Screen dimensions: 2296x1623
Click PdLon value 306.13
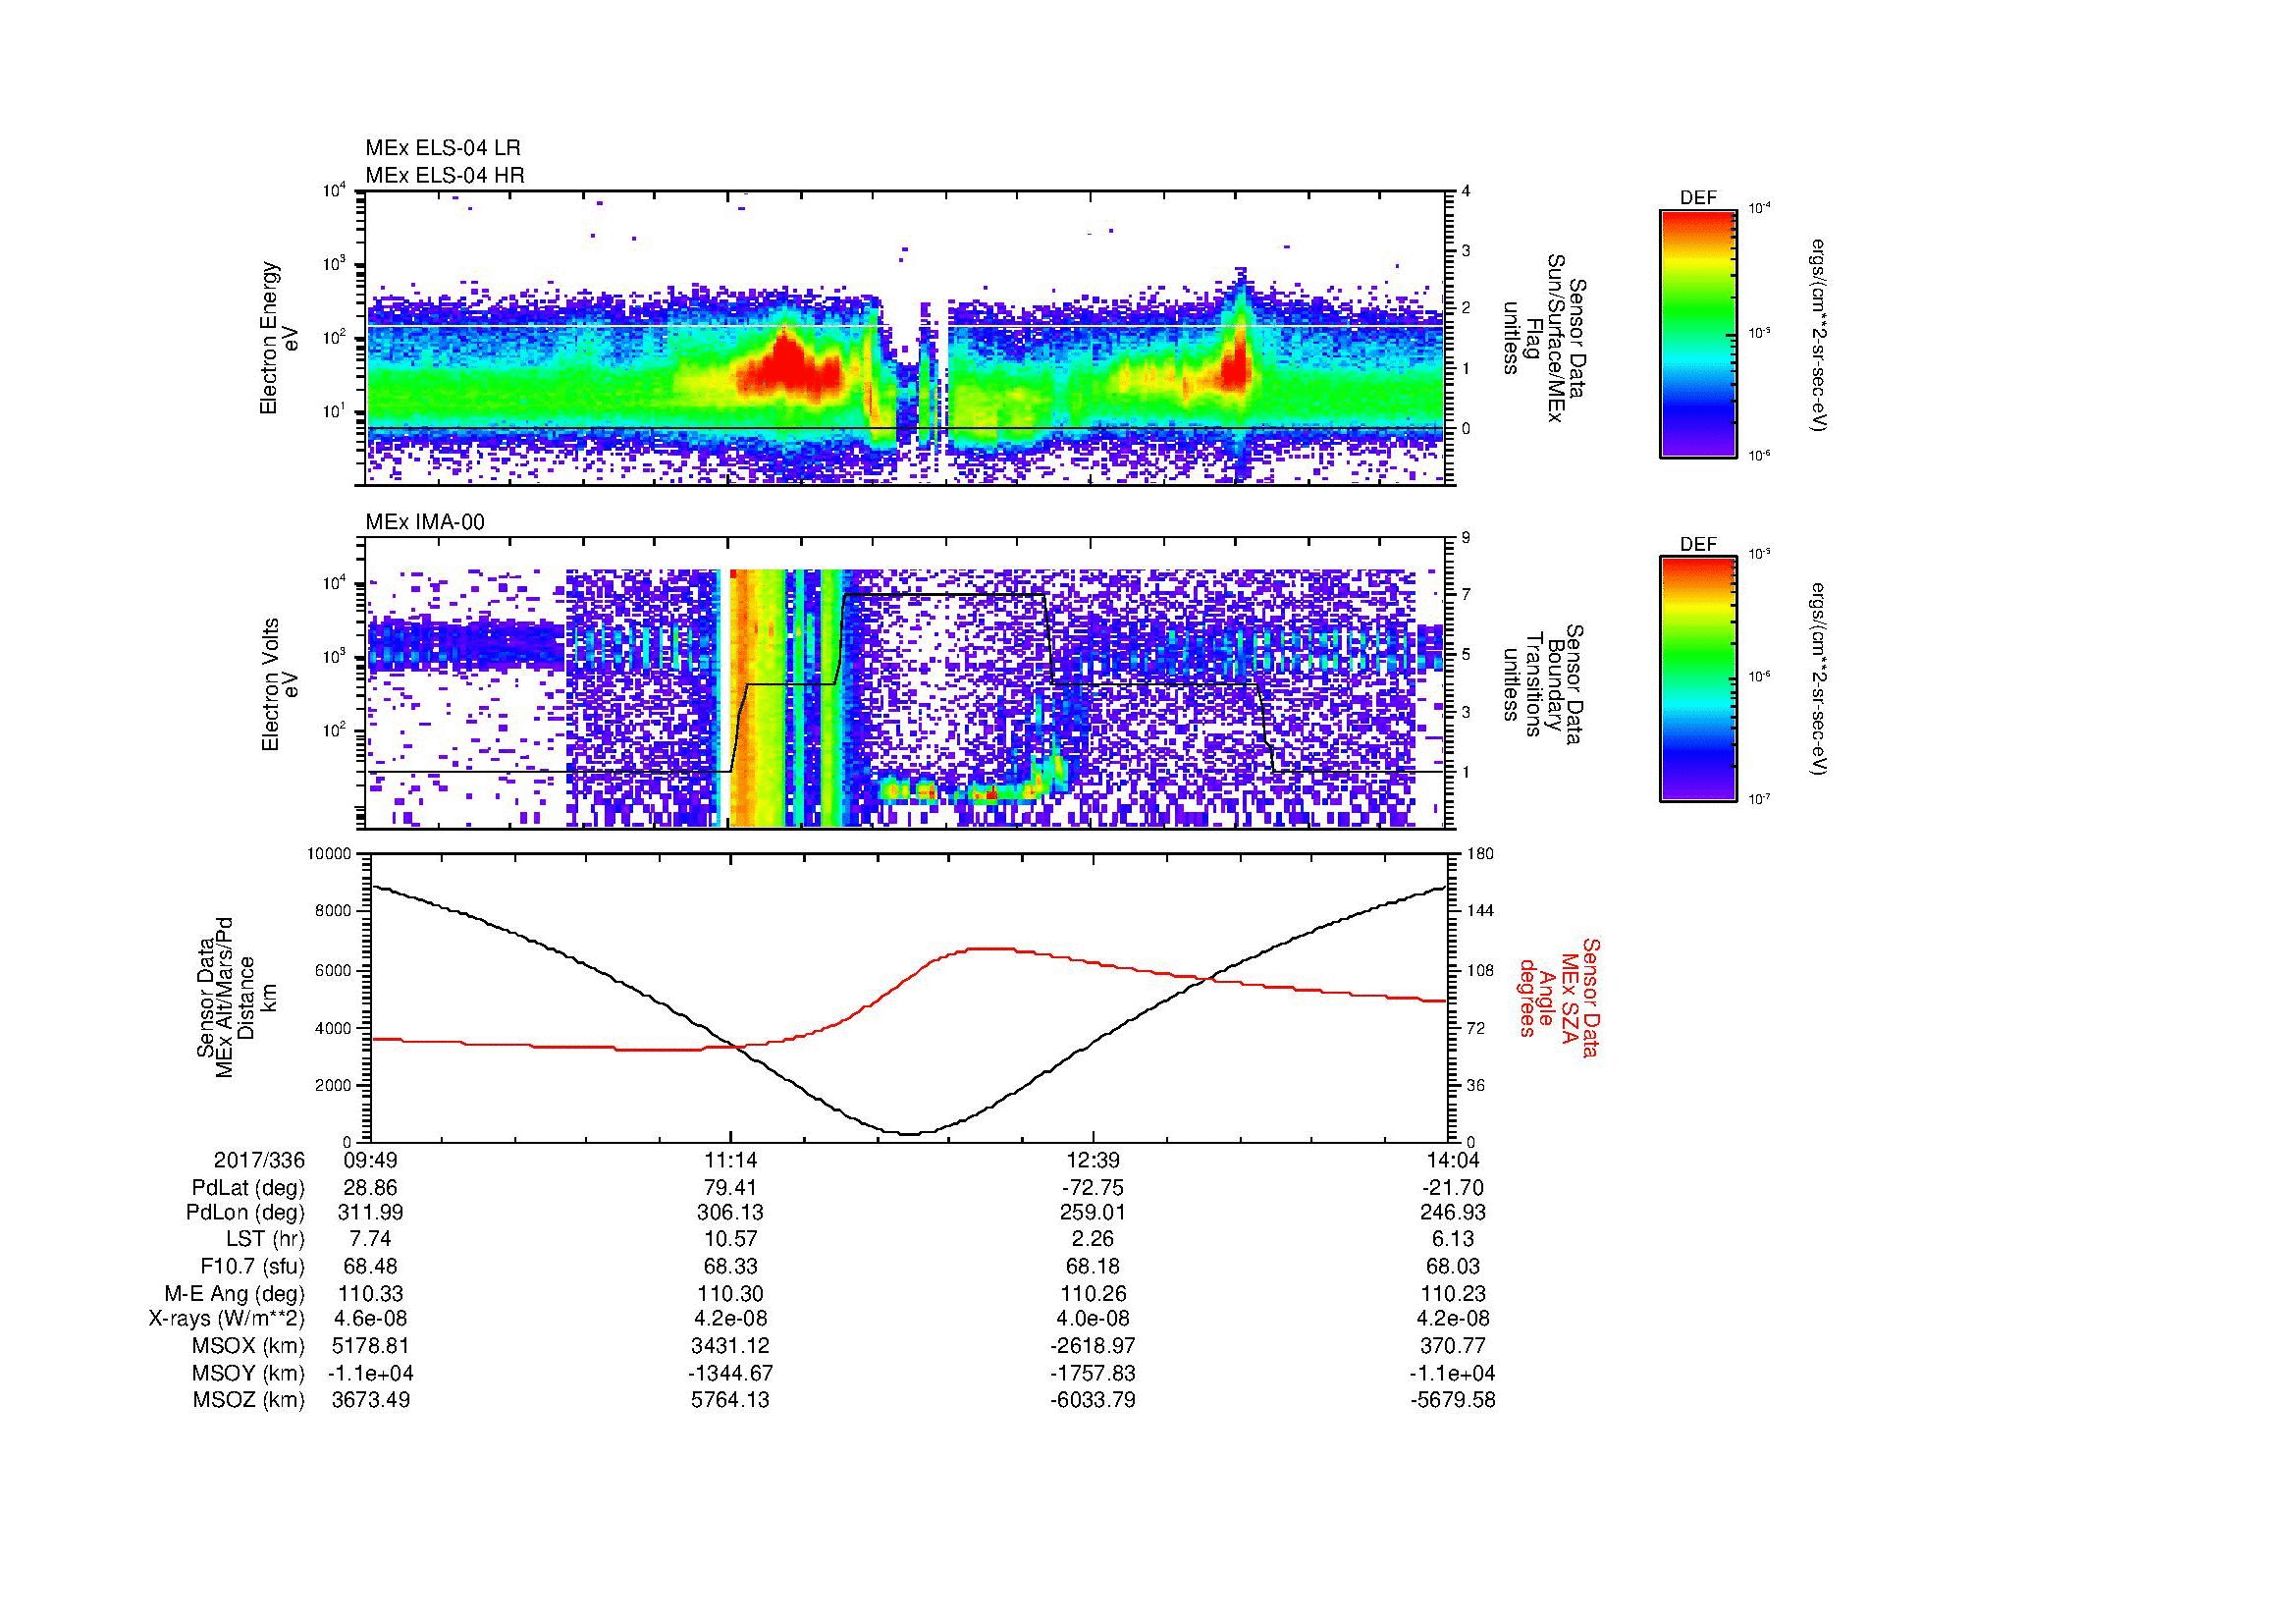[731, 1212]
